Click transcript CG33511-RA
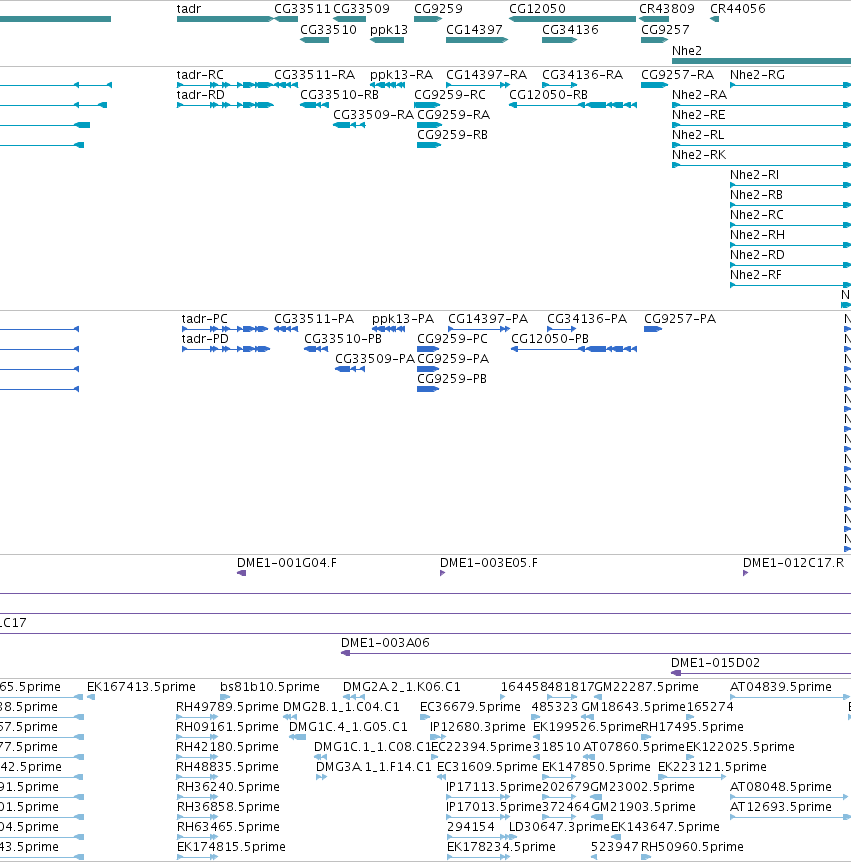The height and width of the screenshot is (862, 851). (x=314, y=75)
